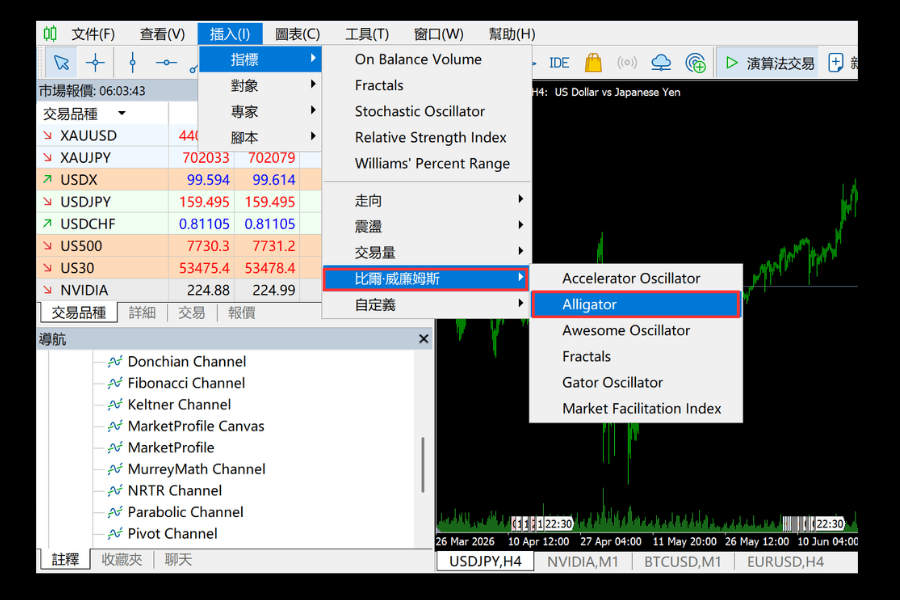The image size is (900, 600).
Task: Select Pivot Channel in navigator
Action: [x=172, y=534]
